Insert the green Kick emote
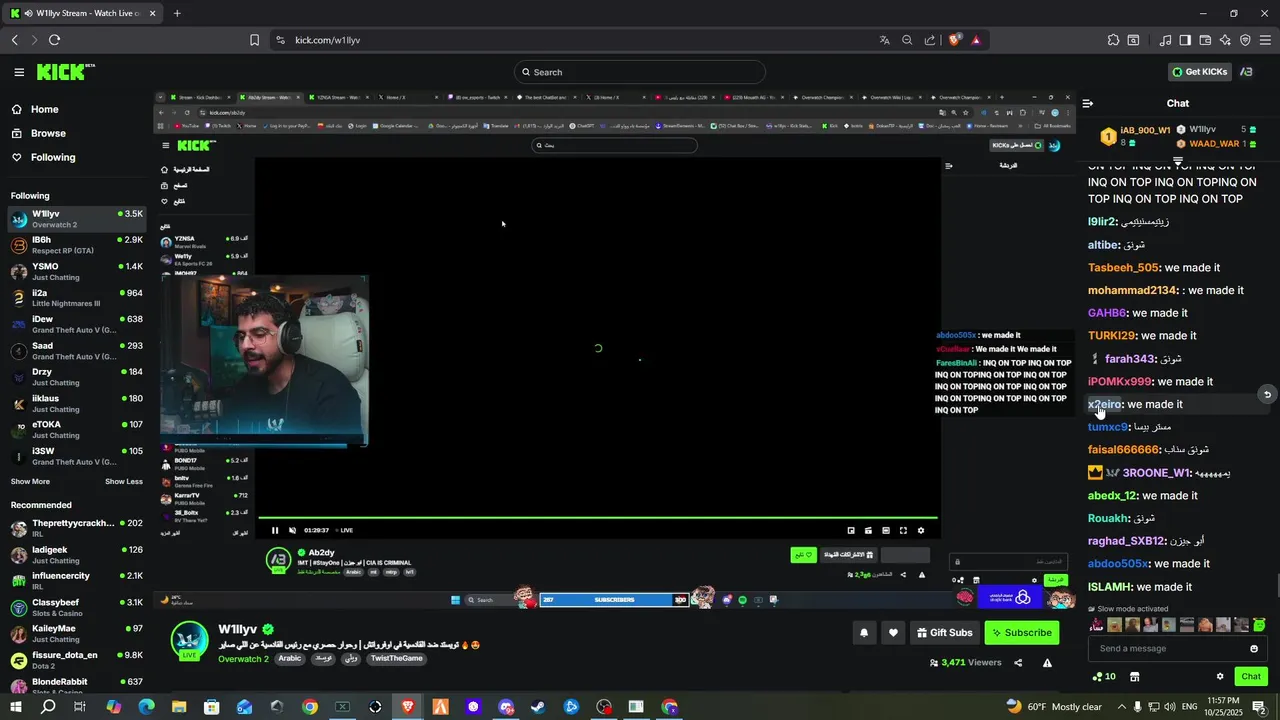This screenshot has width=1280, height=720. pos(1259,625)
